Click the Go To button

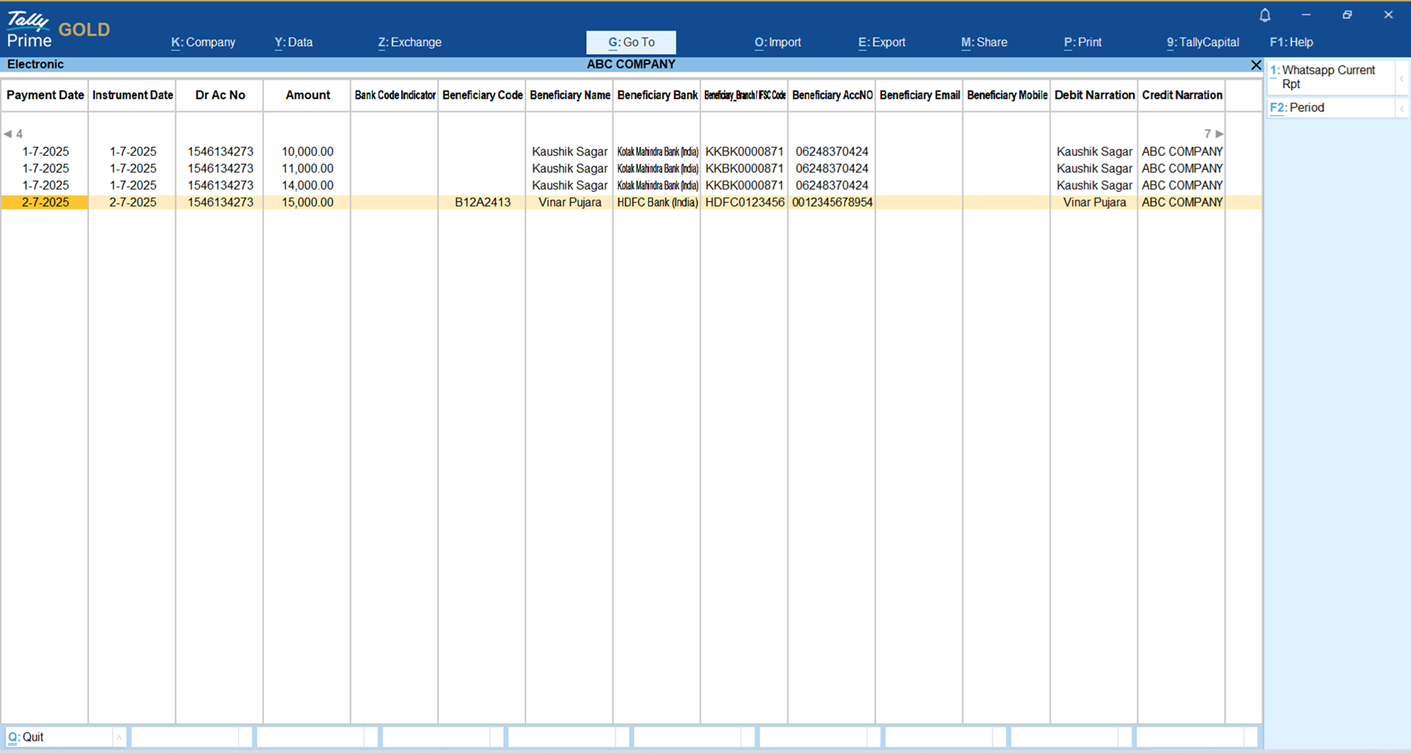pos(631,43)
